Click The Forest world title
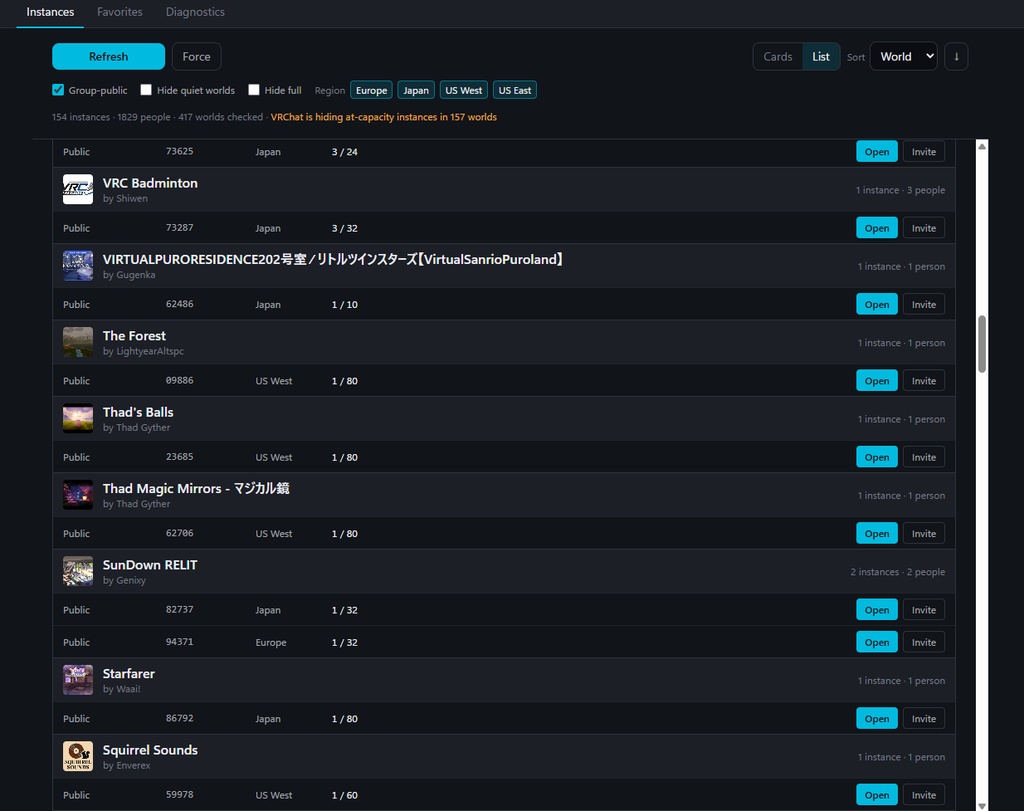The width and height of the screenshot is (1024, 811). (x=134, y=336)
